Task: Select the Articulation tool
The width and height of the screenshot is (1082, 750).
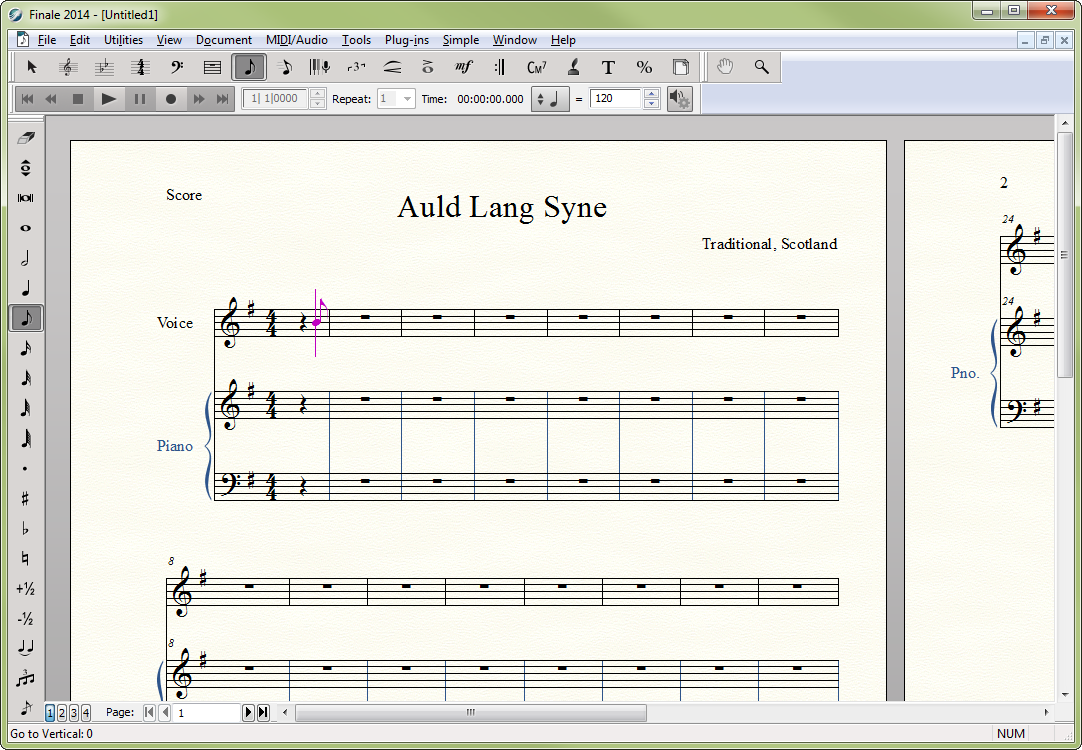Action: tap(428, 67)
